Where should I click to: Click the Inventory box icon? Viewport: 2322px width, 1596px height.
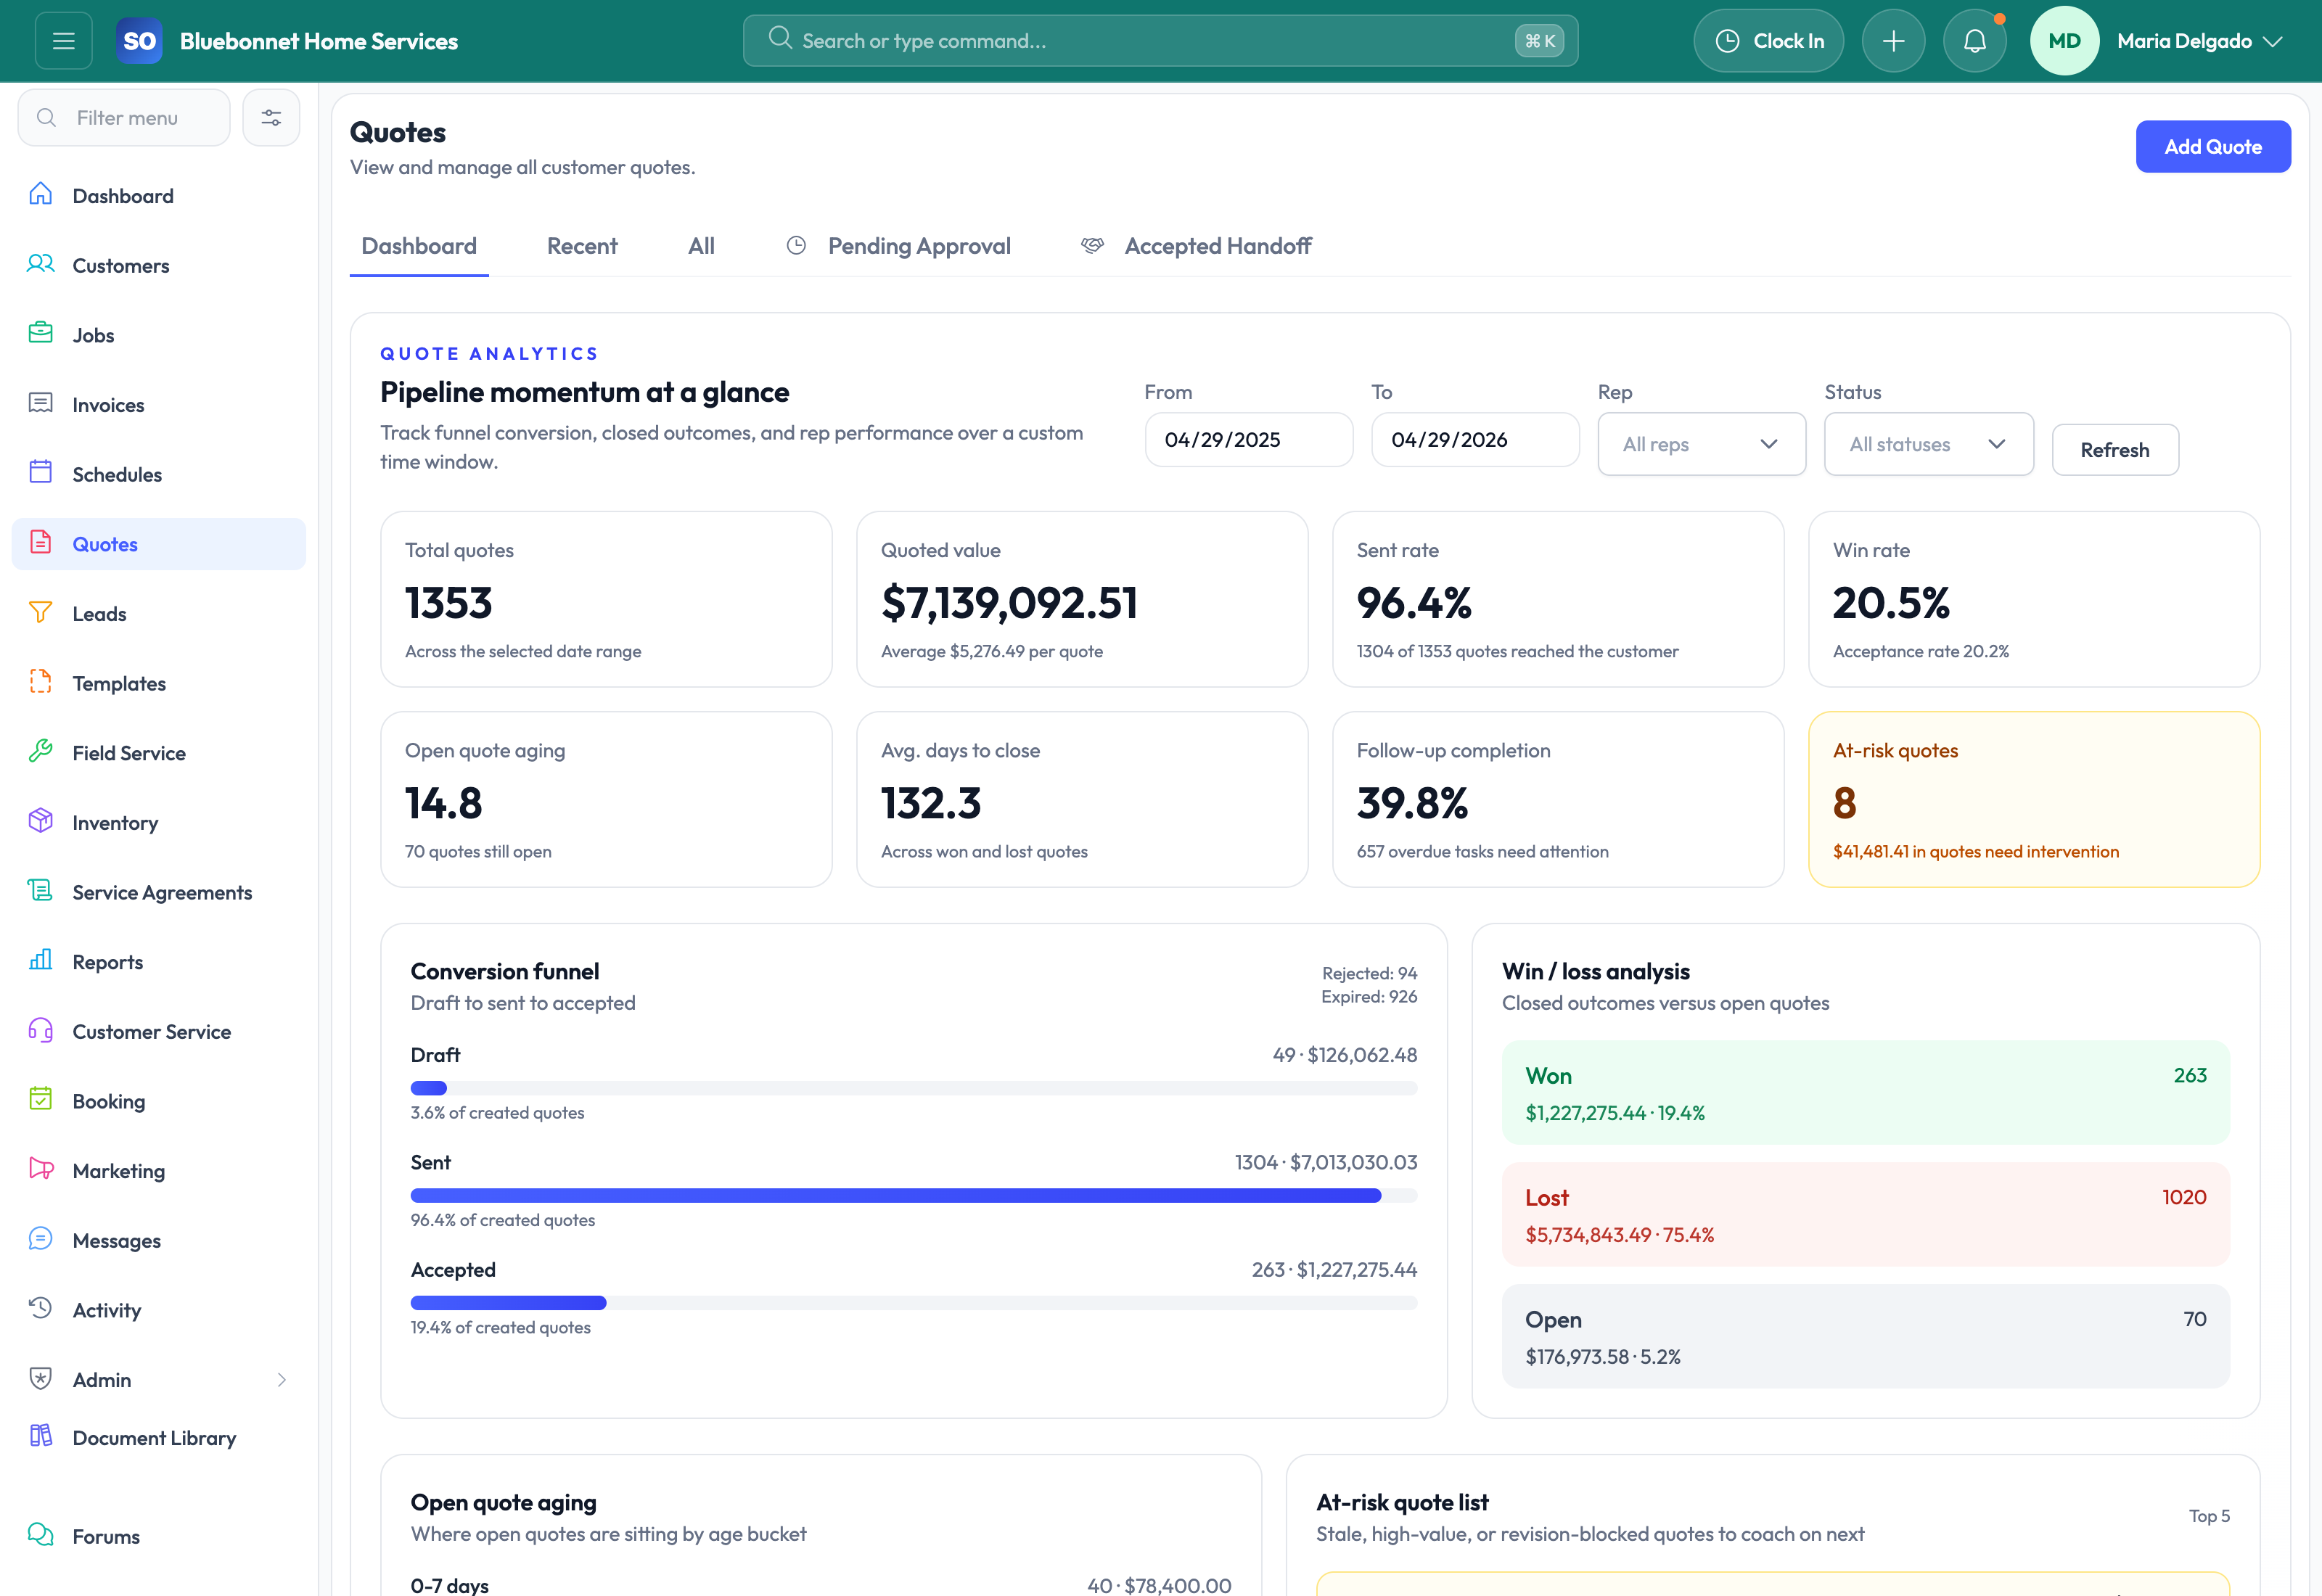point(41,821)
